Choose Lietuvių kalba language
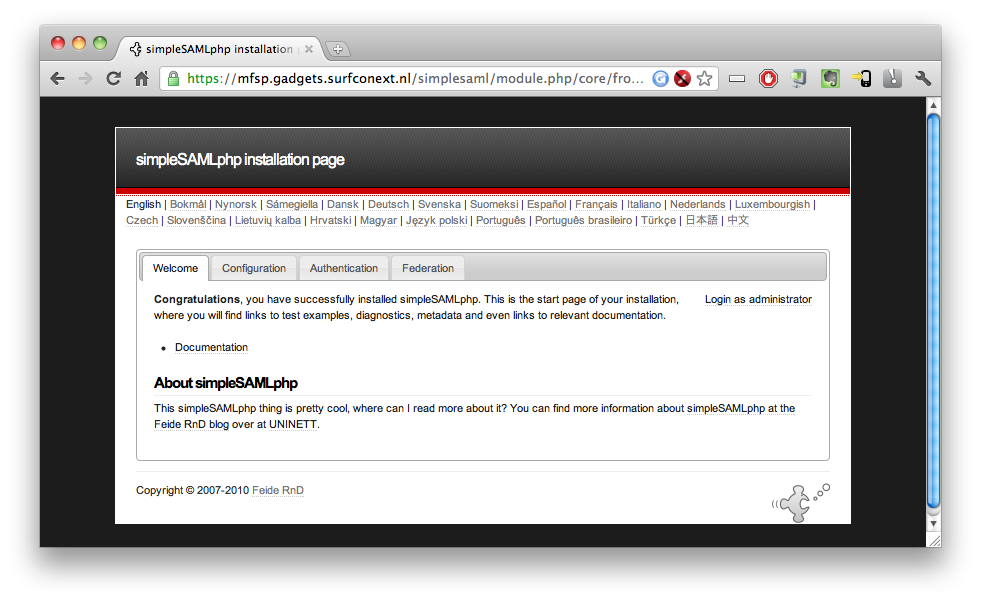 click(x=268, y=221)
